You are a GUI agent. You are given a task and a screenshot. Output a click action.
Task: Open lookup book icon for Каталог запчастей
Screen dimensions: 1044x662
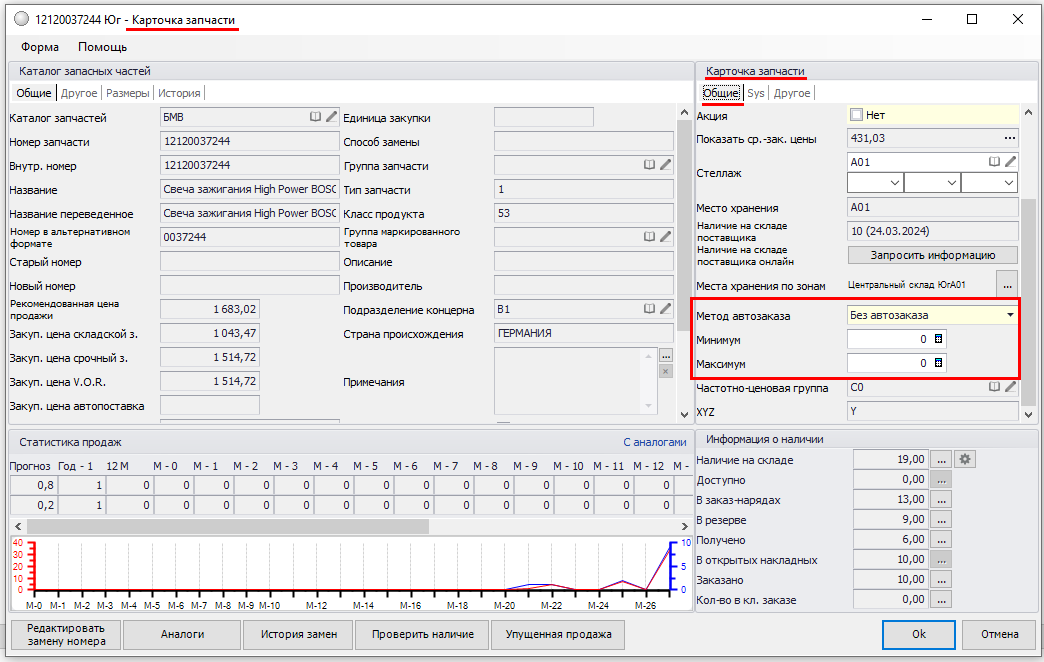click(316, 117)
